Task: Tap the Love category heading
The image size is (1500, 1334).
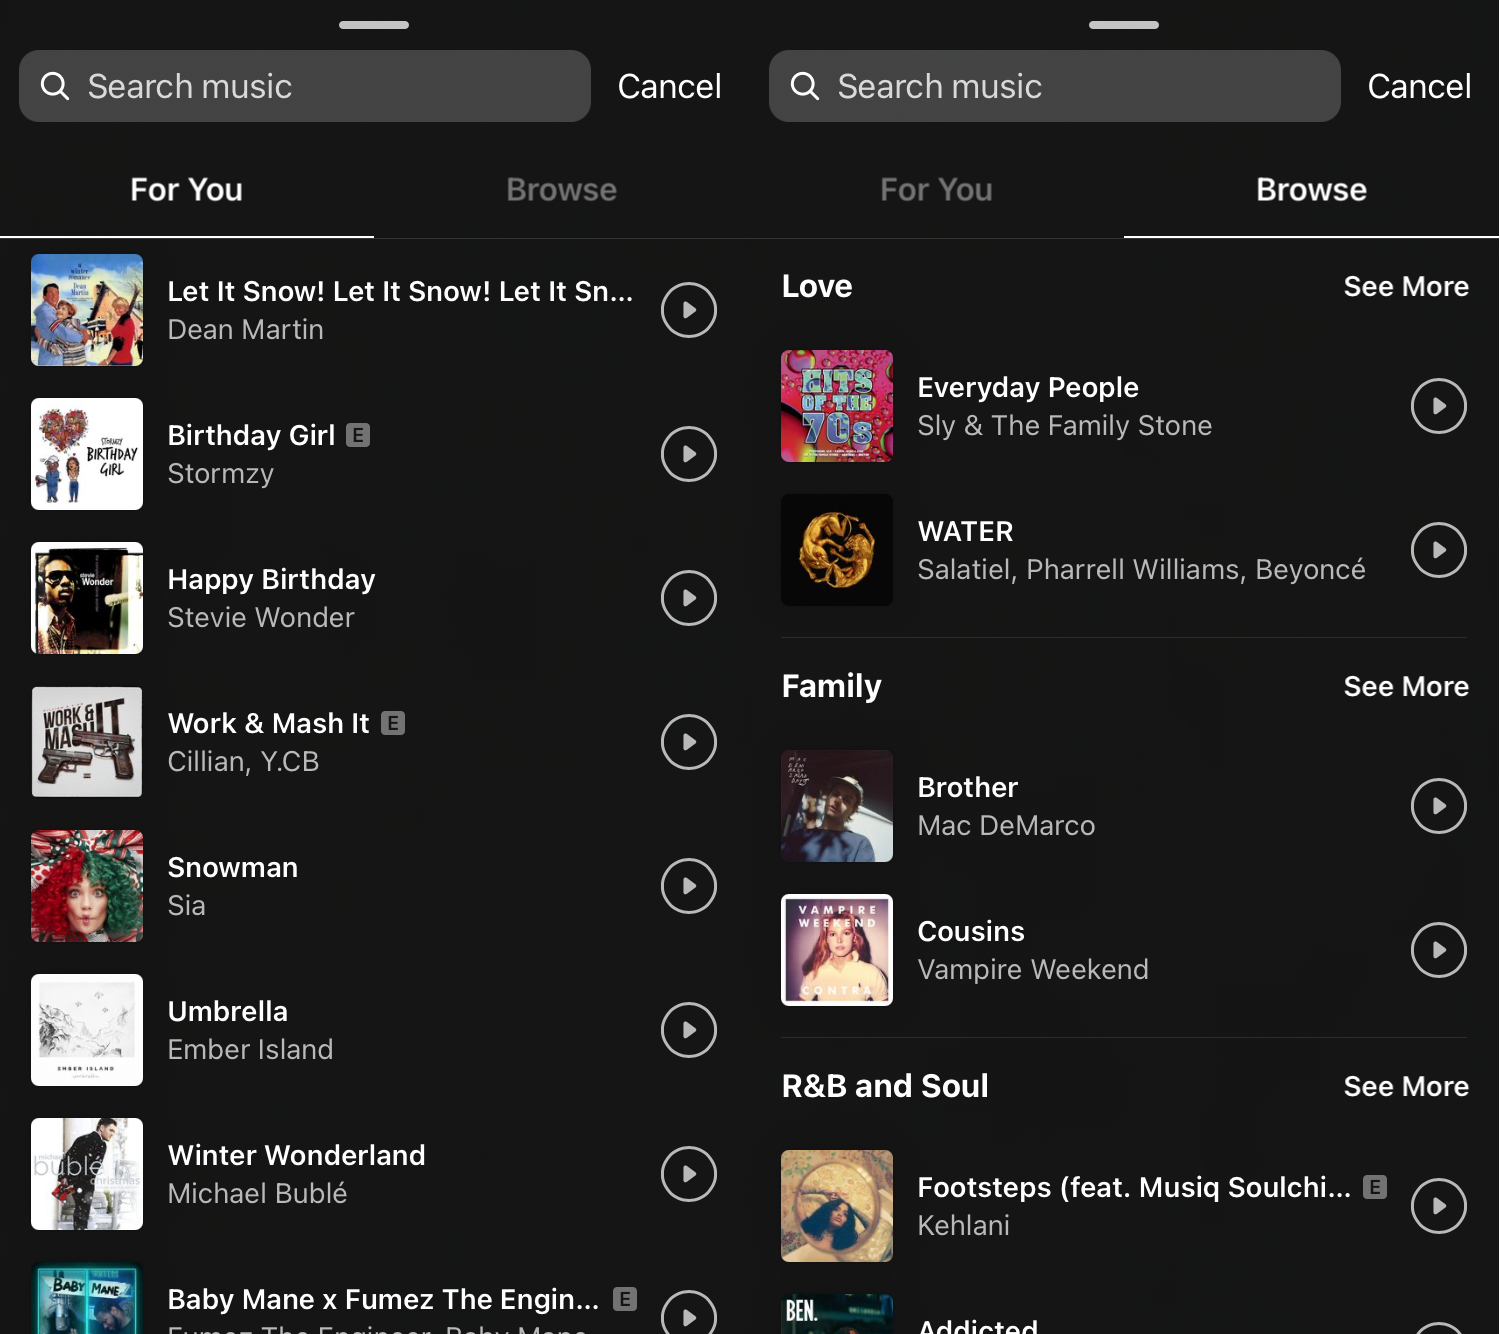Action: coord(817,287)
